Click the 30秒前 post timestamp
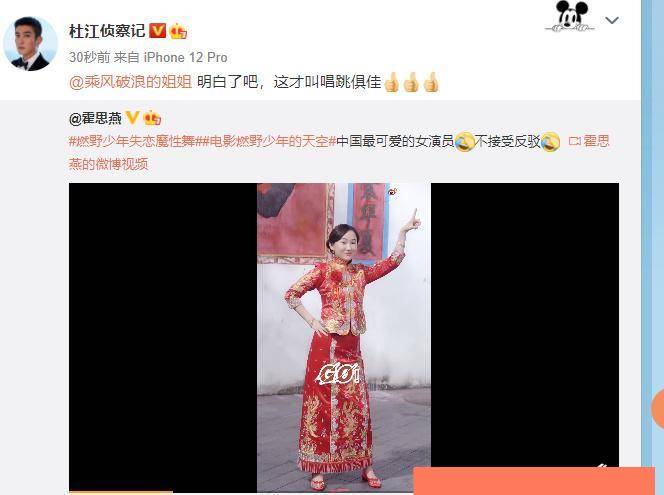 pos(89,57)
